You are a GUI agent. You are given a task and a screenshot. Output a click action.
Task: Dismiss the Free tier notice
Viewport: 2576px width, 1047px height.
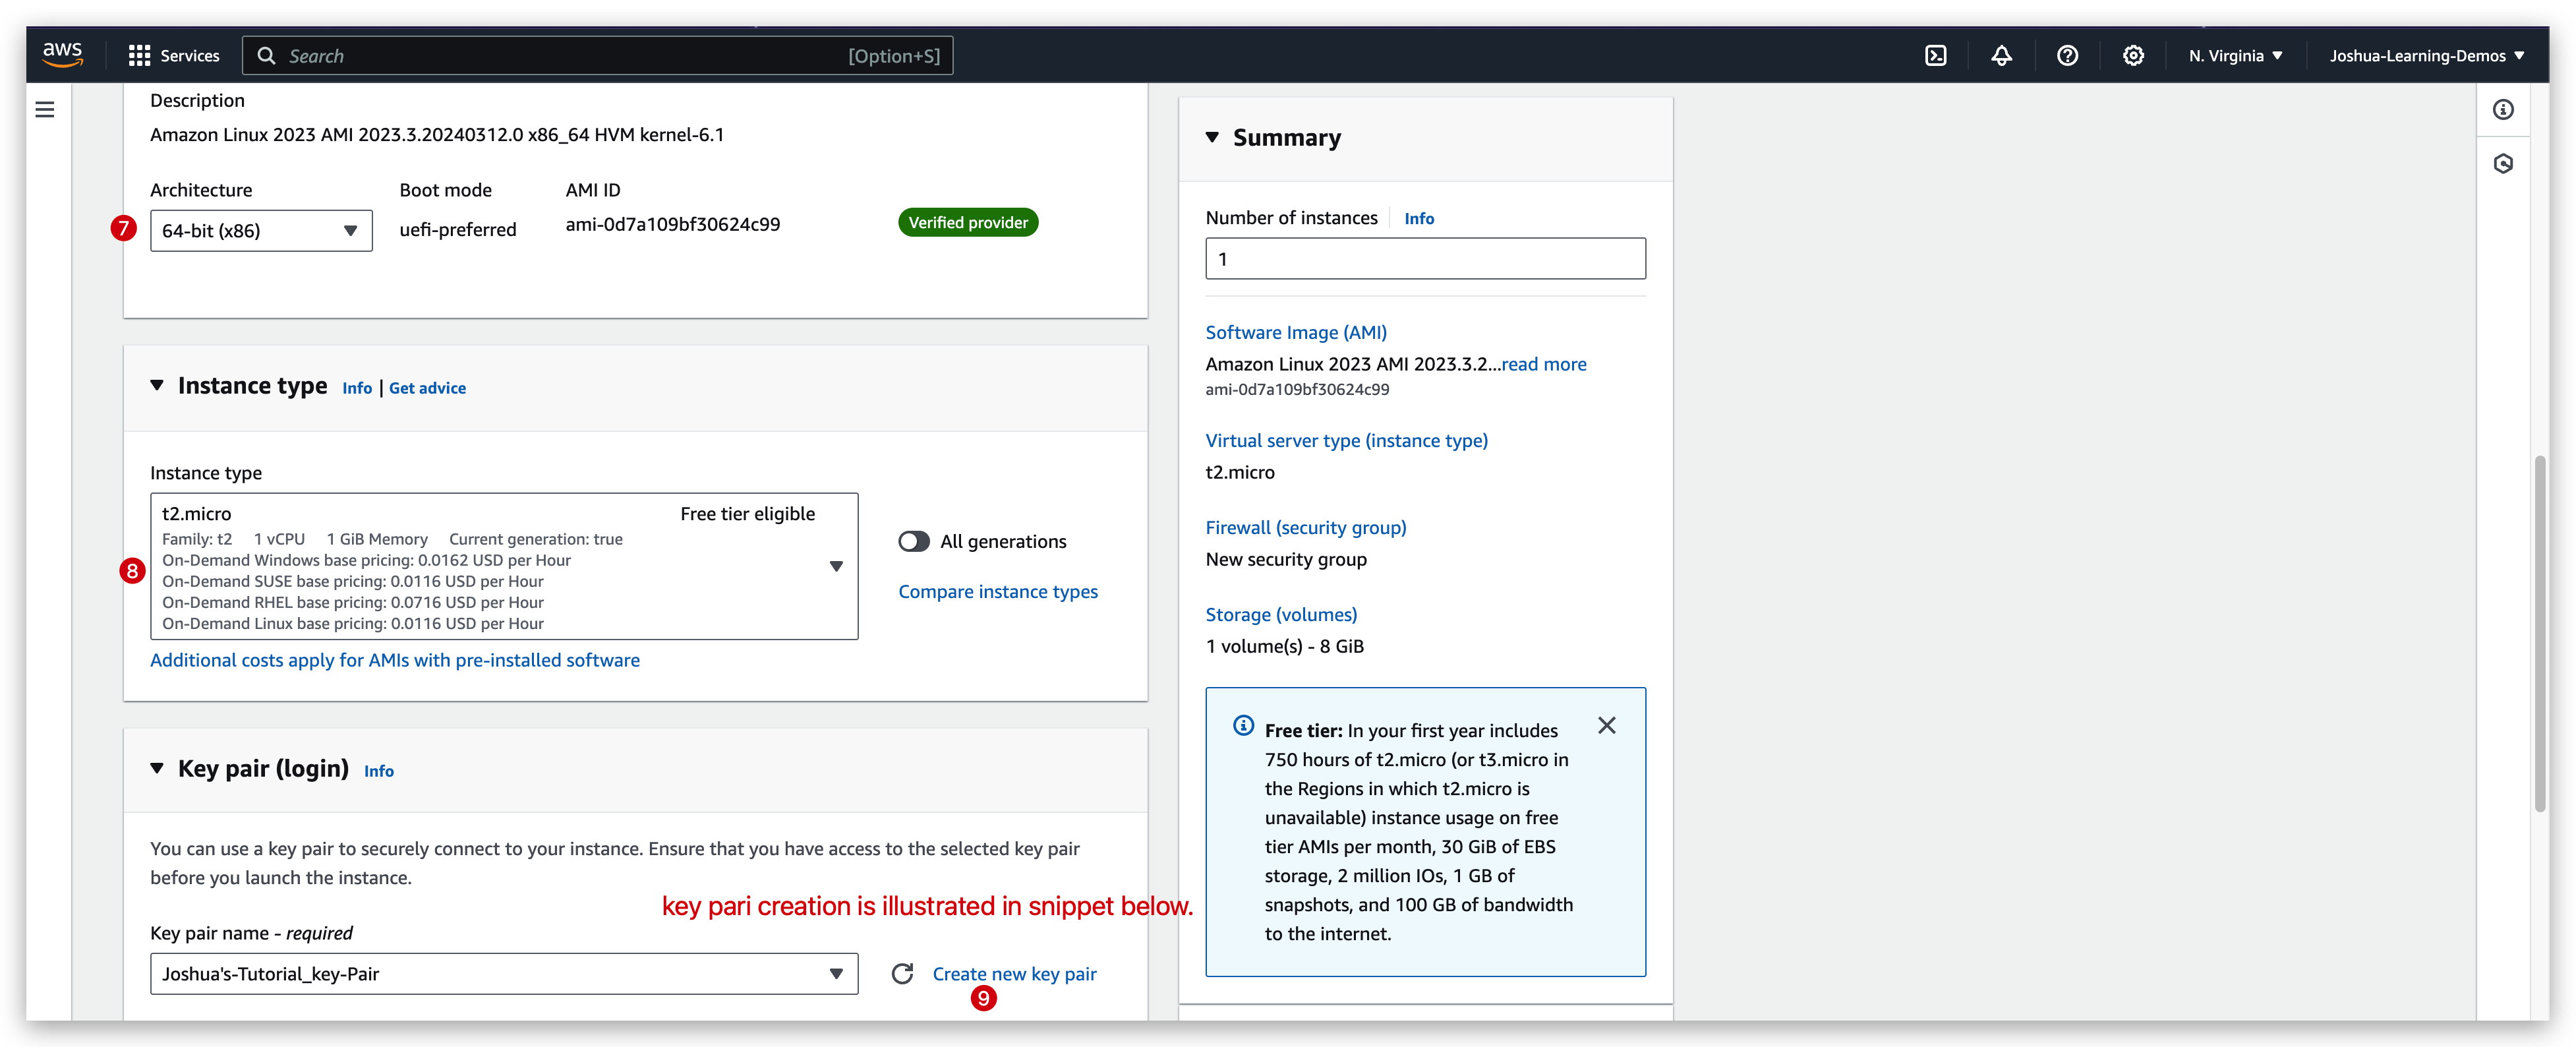pyautogui.click(x=1607, y=725)
